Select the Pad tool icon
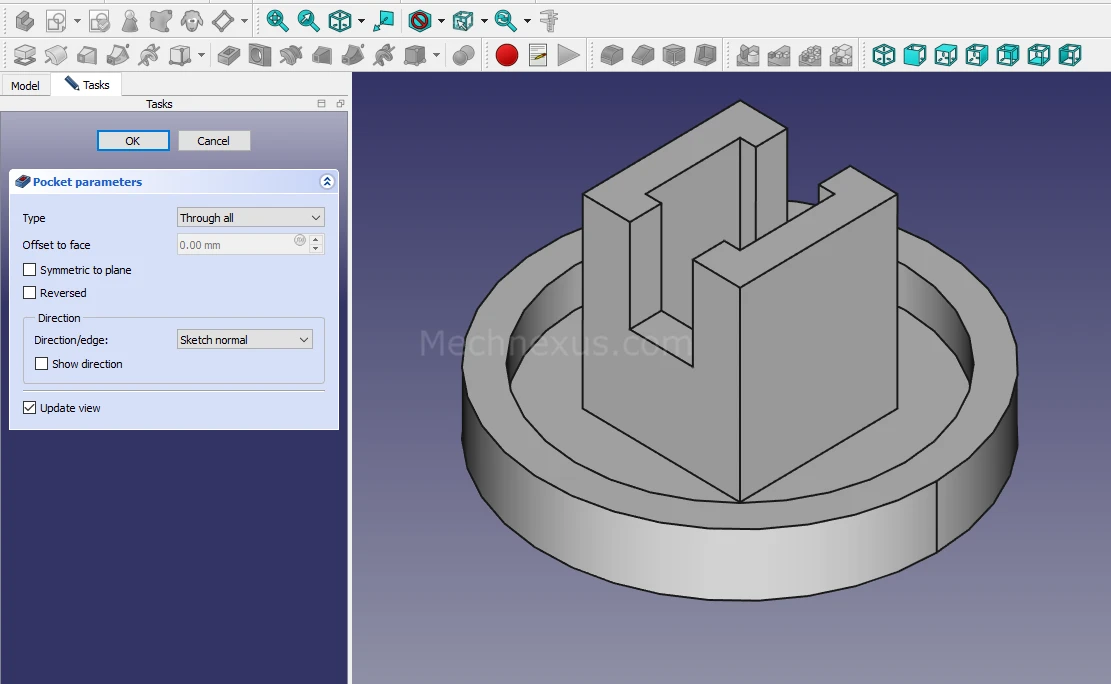The image size is (1111, 684). (x=24, y=55)
